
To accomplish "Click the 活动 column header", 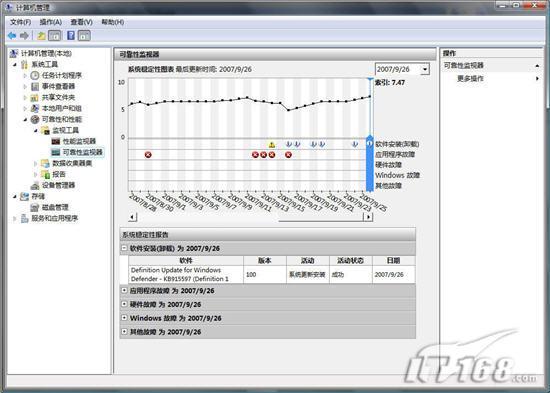I will click(308, 260).
